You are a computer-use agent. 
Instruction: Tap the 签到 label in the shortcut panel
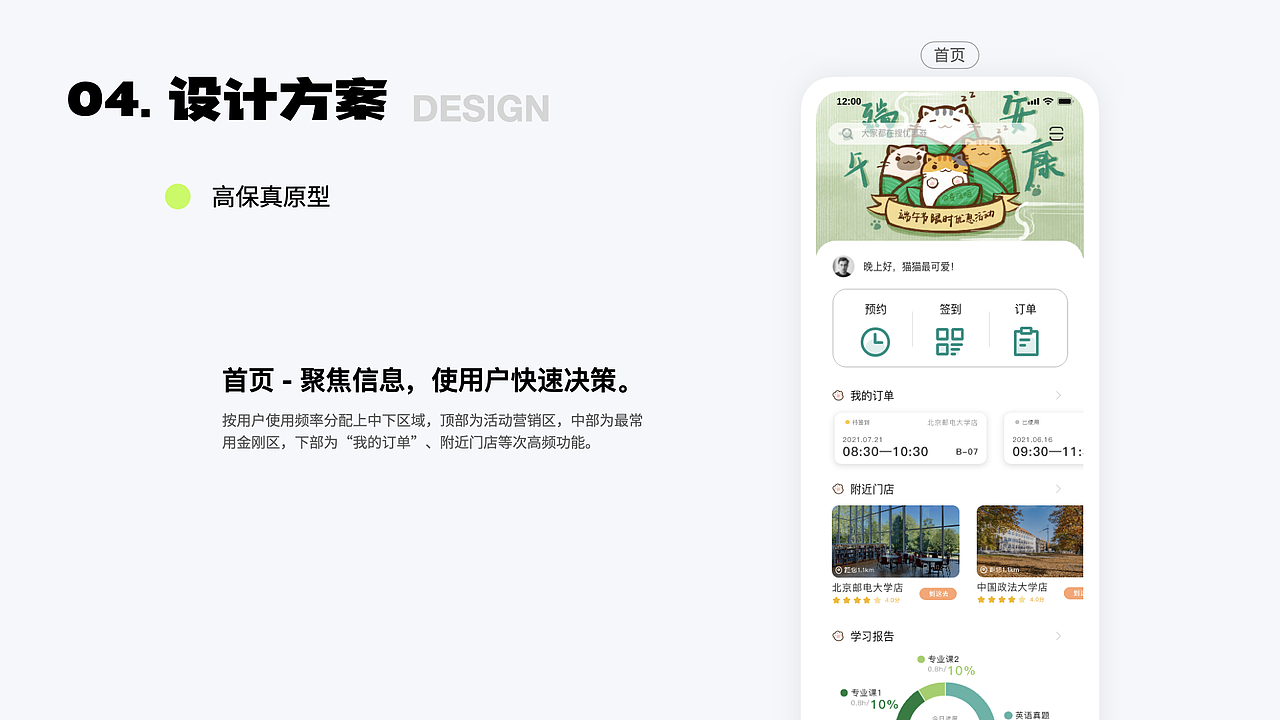pos(950,310)
